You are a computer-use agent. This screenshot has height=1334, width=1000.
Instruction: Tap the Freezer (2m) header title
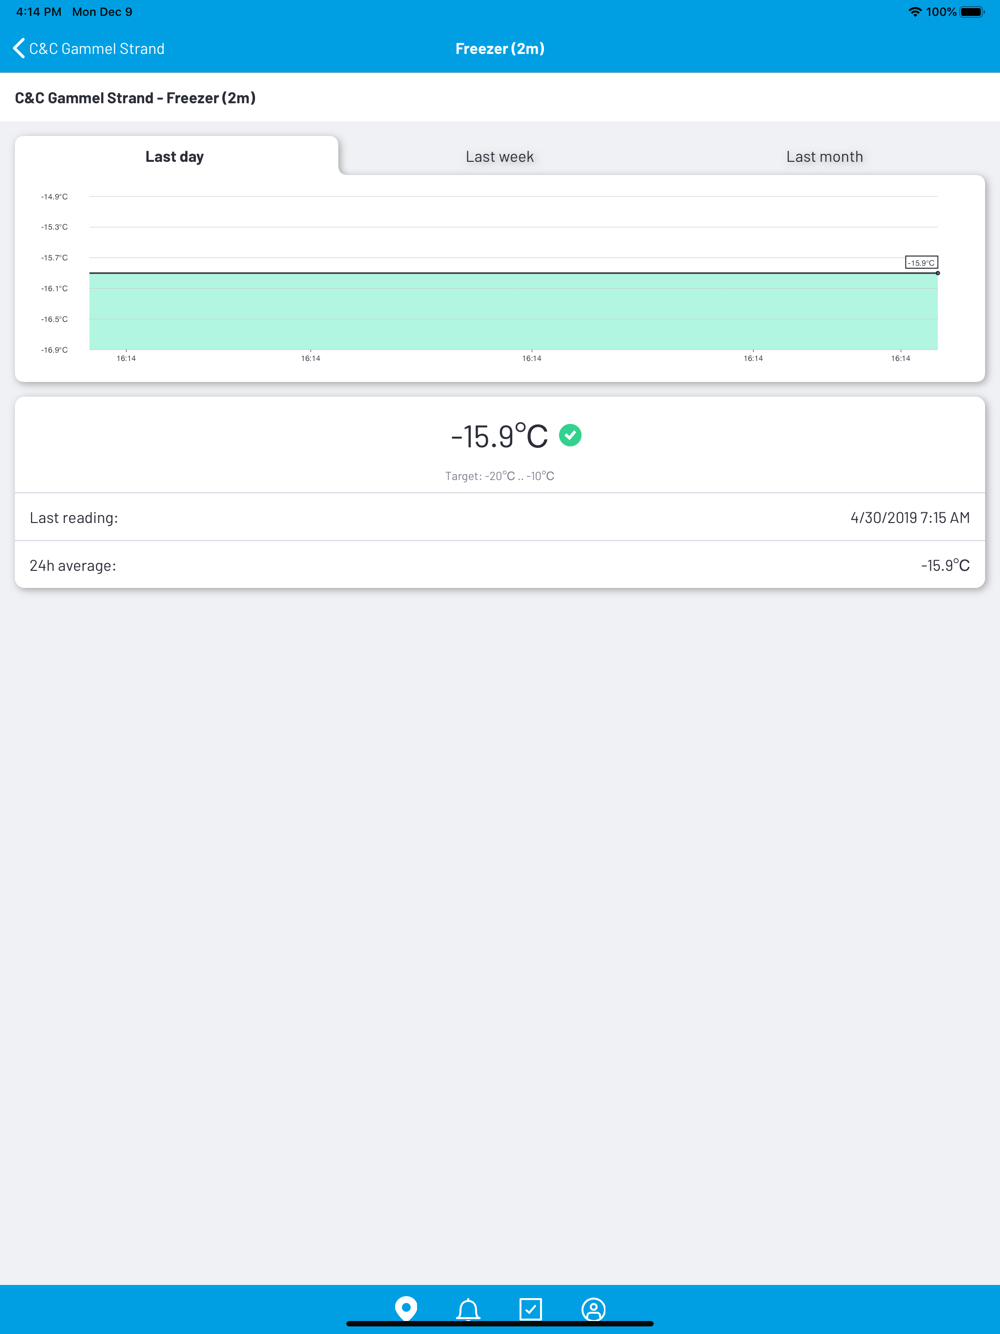pyautogui.click(x=500, y=48)
